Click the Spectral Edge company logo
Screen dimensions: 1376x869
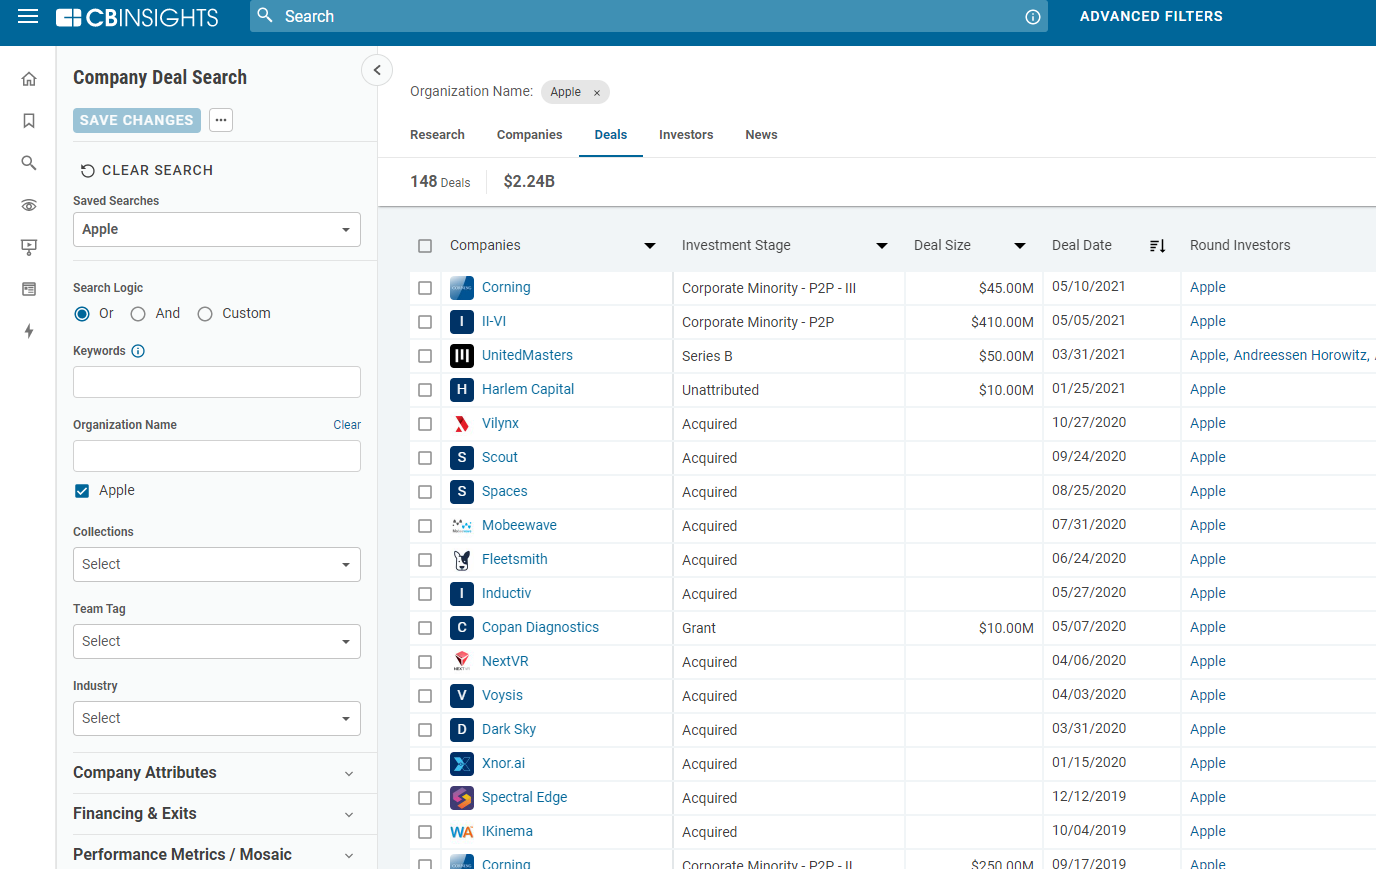pos(462,798)
